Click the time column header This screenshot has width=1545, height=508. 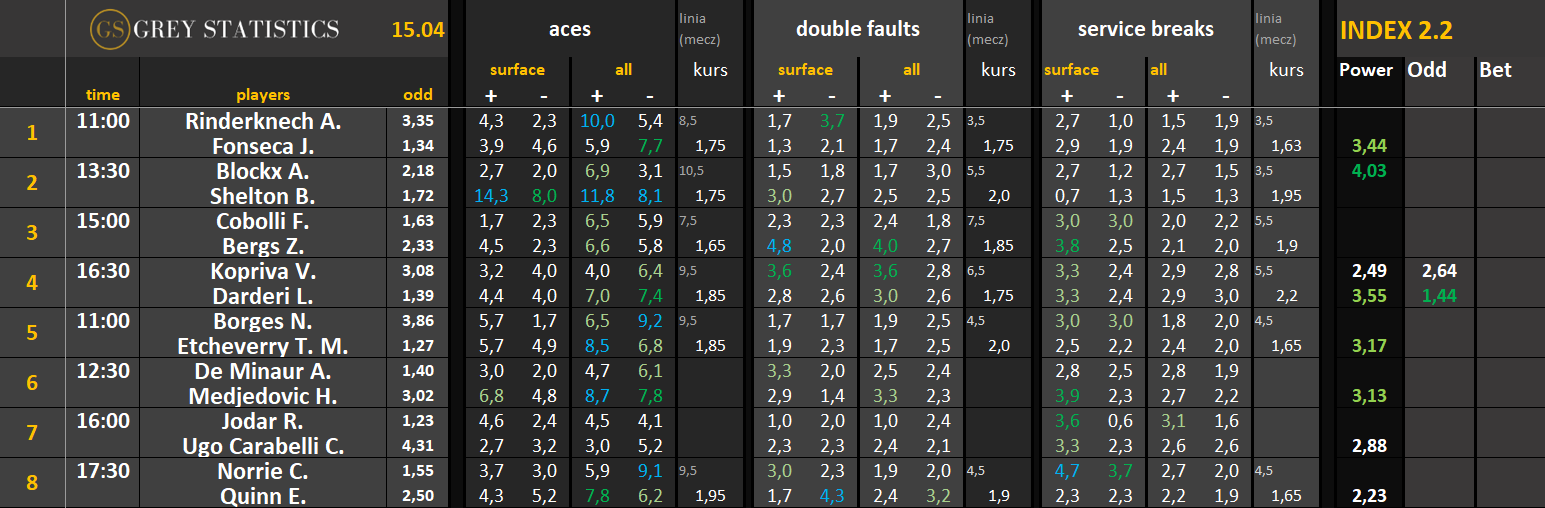click(x=102, y=95)
